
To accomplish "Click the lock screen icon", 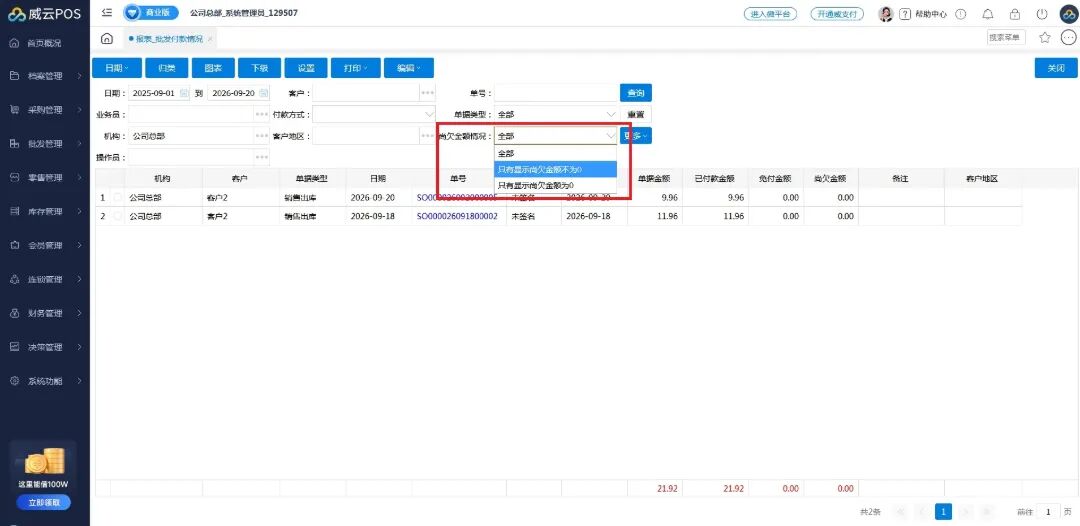I will [1015, 14].
